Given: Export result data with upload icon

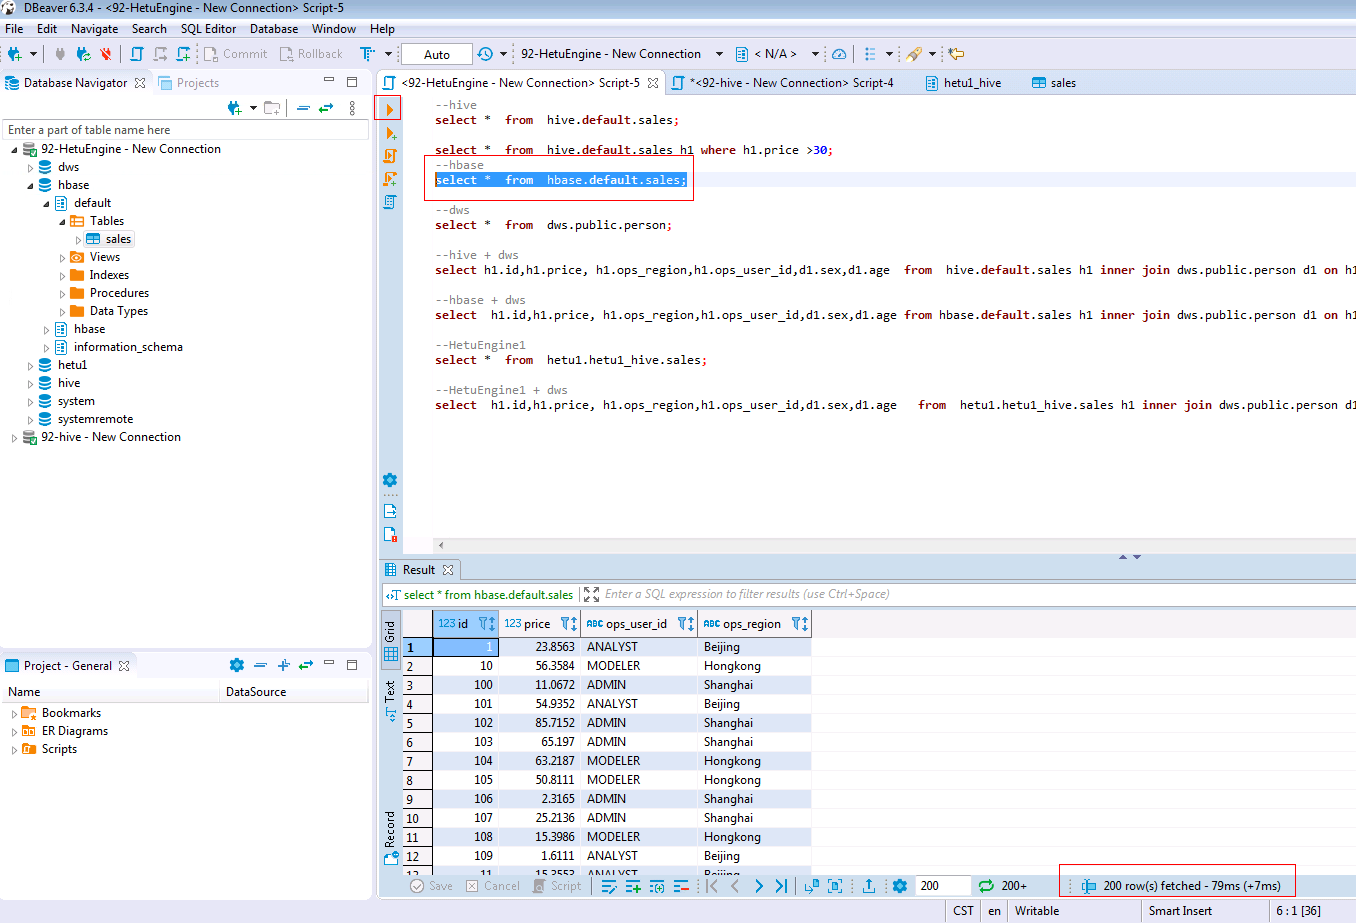Looking at the screenshot, I should [x=869, y=886].
